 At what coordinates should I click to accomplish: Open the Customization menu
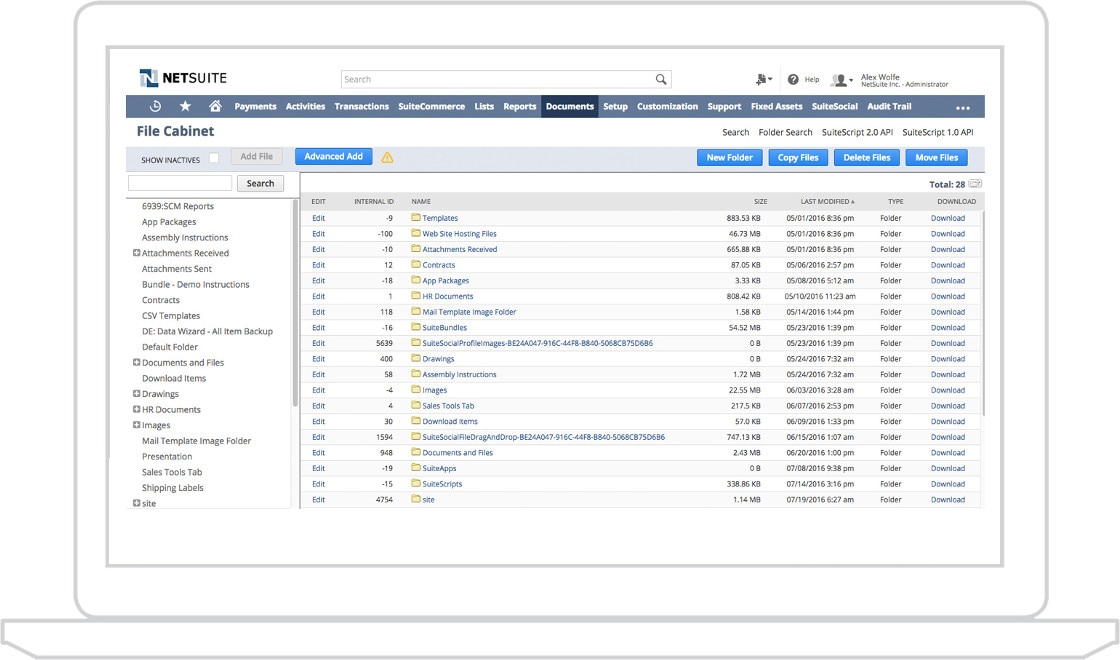pyautogui.click(x=667, y=107)
